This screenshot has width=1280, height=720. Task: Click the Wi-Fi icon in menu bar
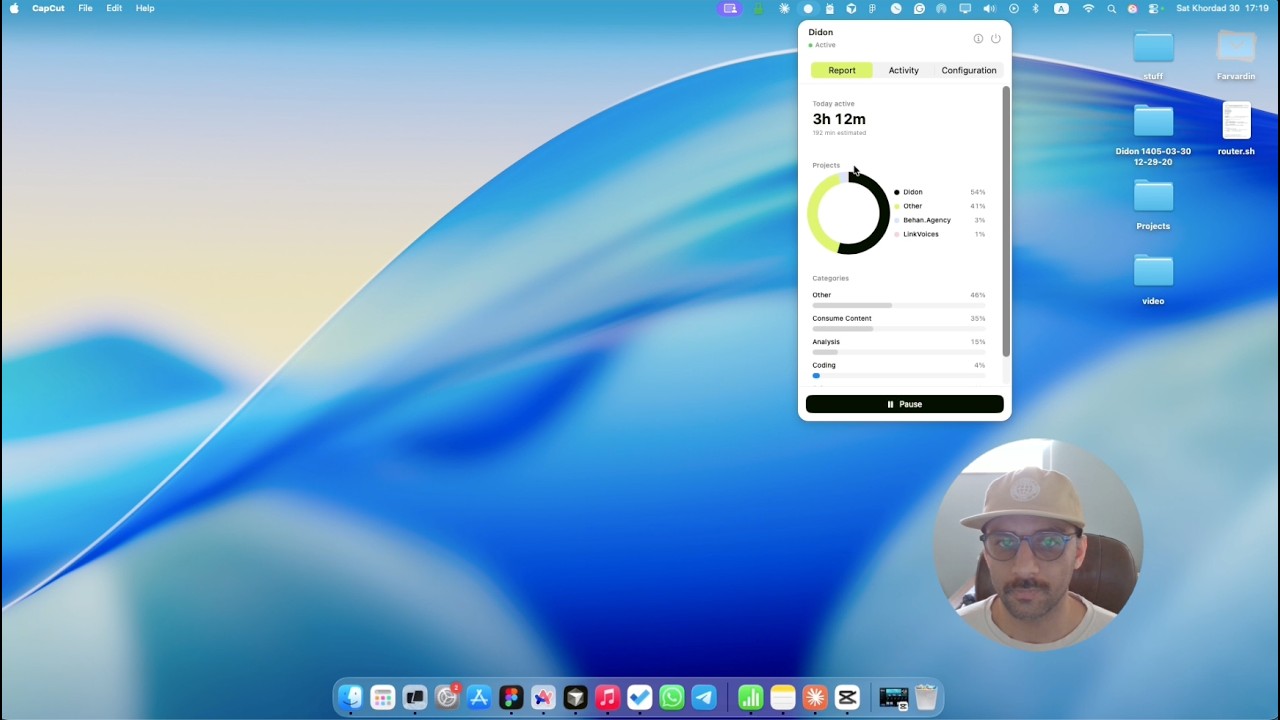(x=1088, y=8)
